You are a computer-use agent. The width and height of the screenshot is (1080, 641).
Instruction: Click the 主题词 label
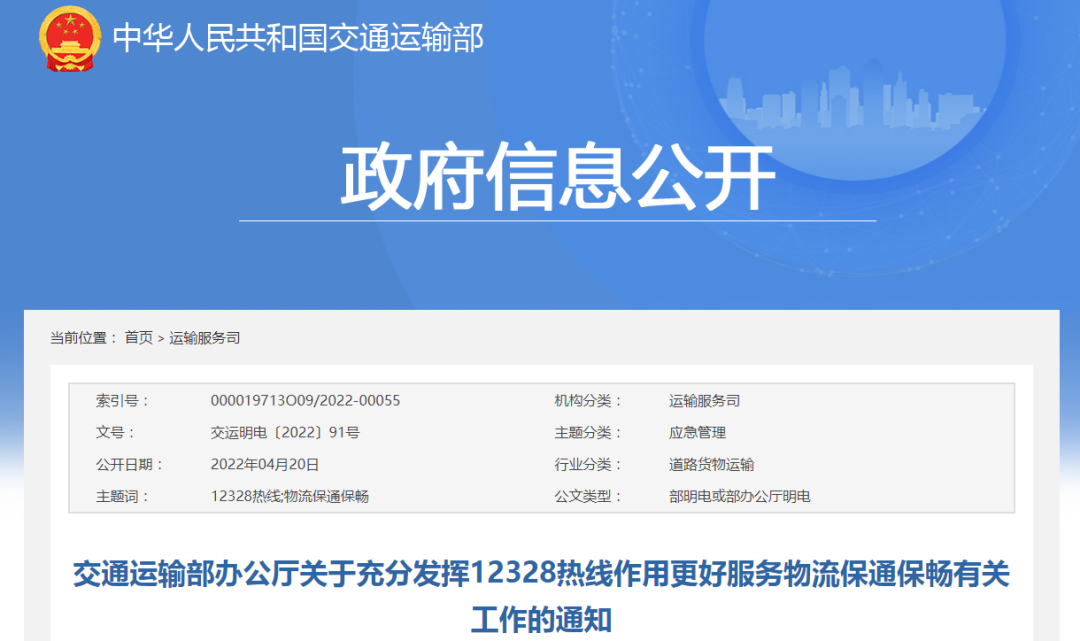(122, 496)
